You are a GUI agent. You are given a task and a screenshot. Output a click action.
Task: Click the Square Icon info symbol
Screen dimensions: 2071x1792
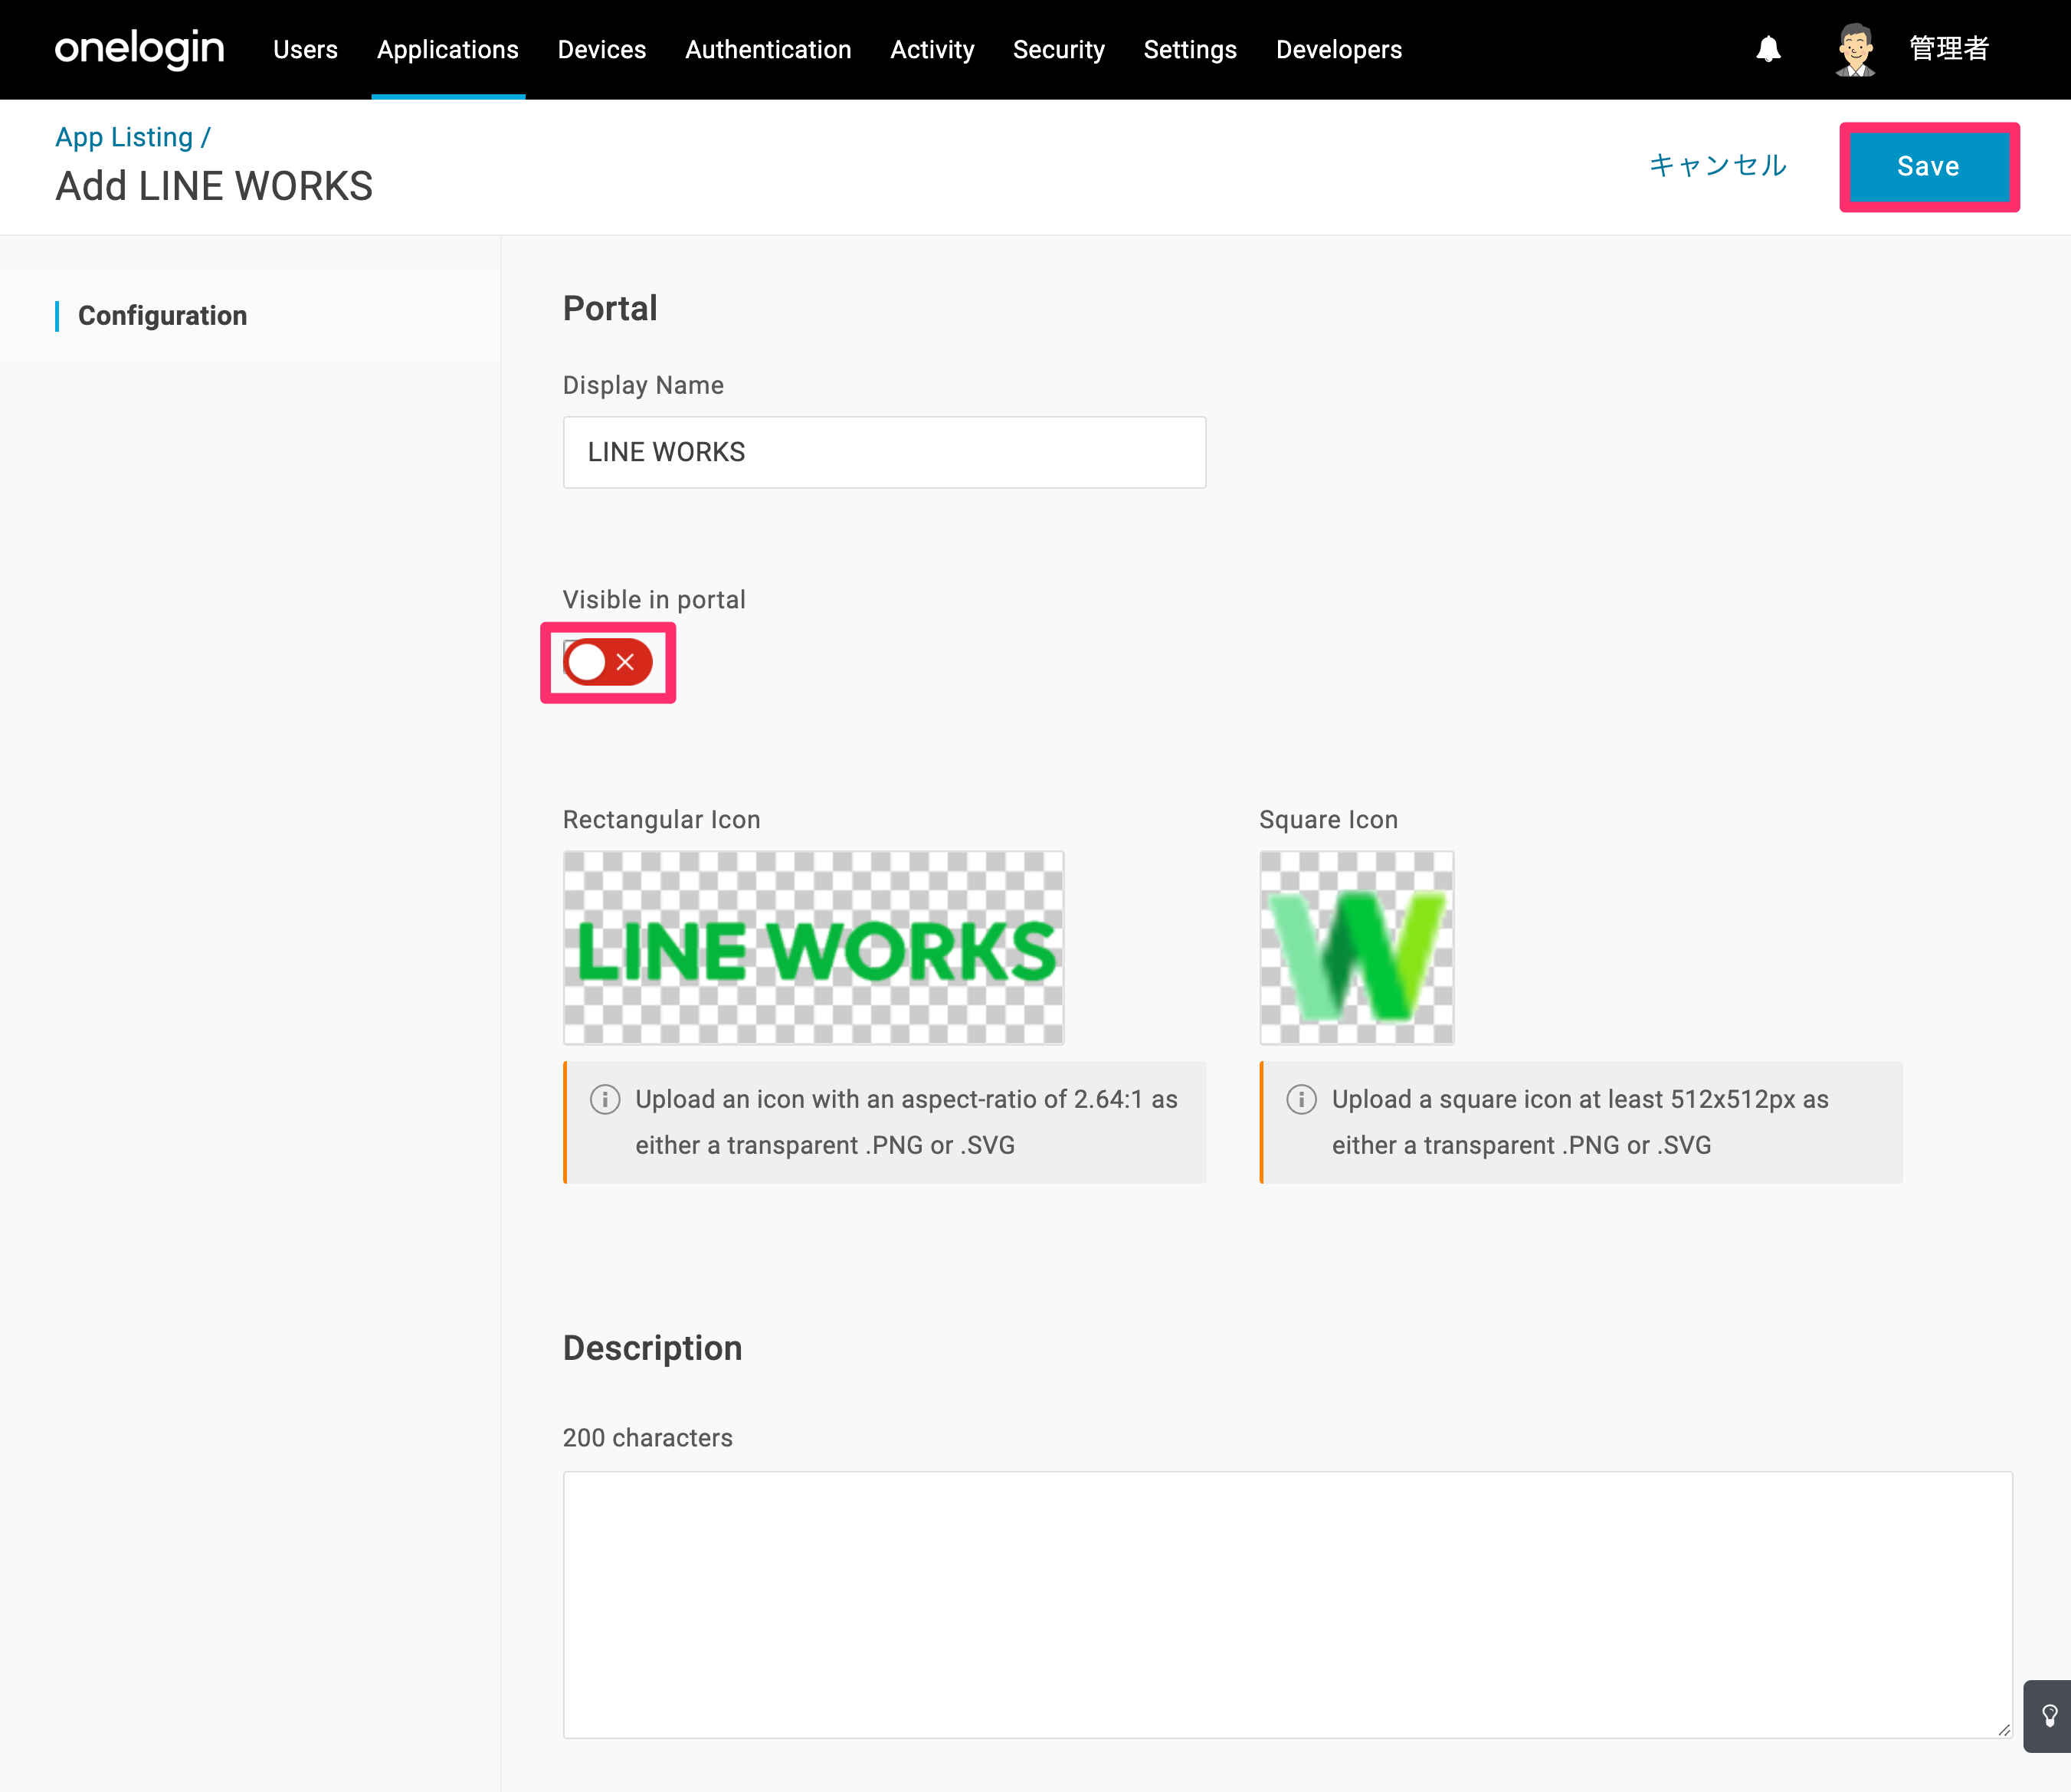point(1301,1099)
